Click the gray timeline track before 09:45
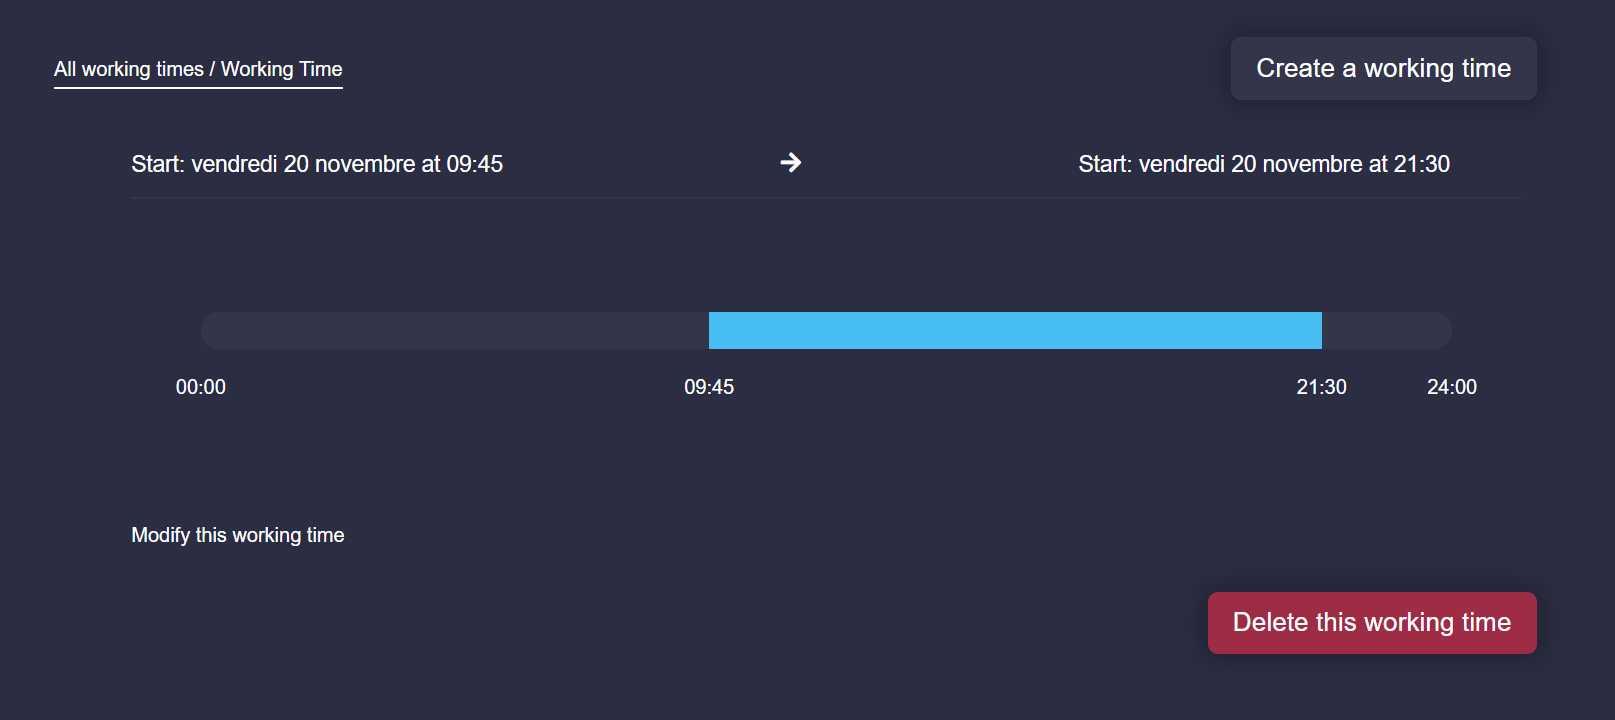The width and height of the screenshot is (1615, 720). point(455,330)
